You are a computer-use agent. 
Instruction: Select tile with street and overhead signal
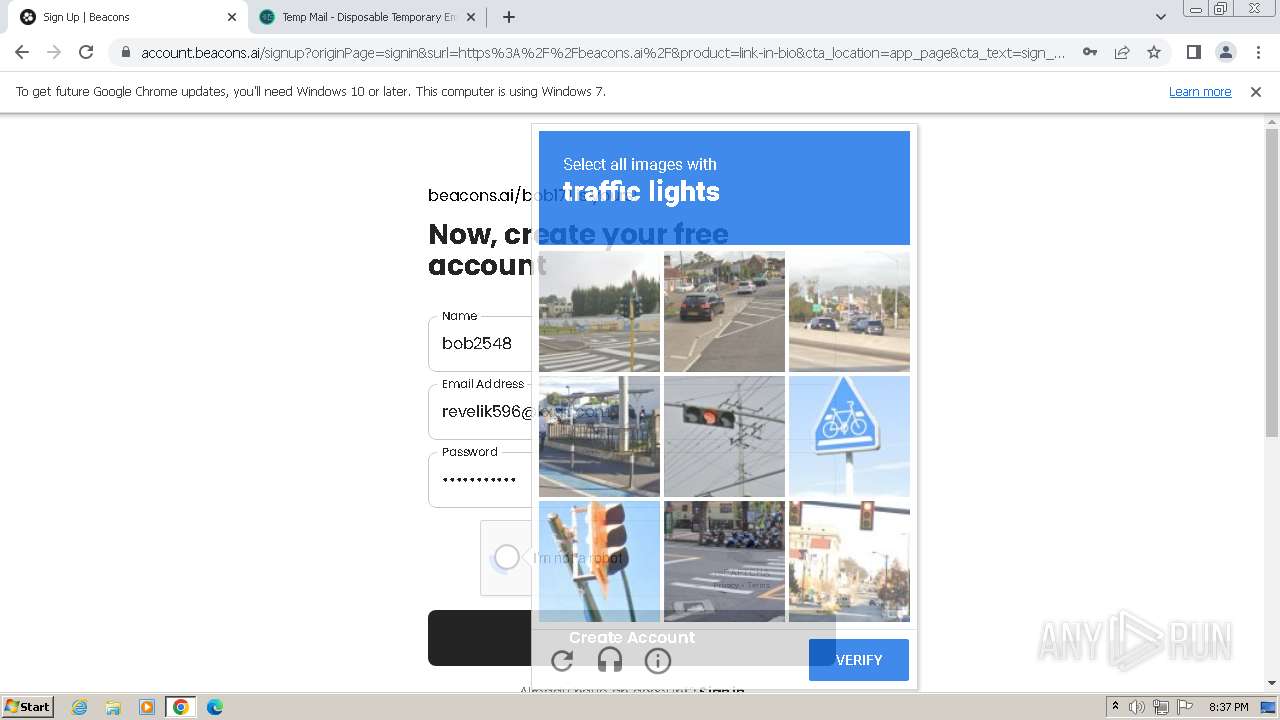[x=849, y=561]
